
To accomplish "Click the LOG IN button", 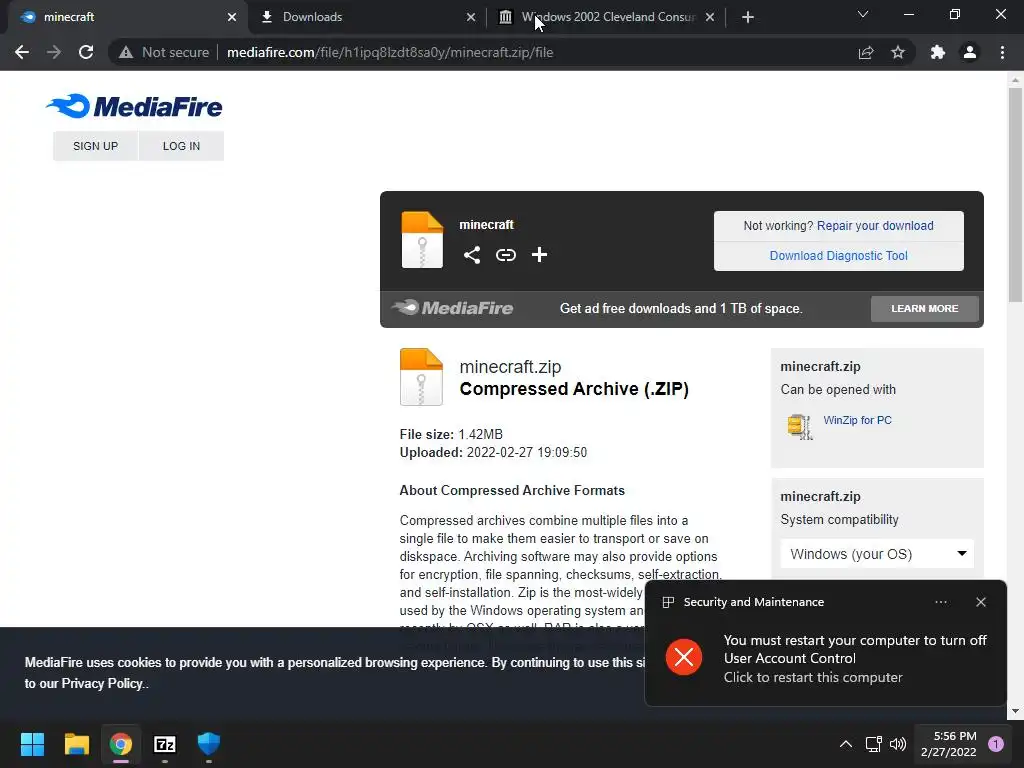I will (182, 146).
